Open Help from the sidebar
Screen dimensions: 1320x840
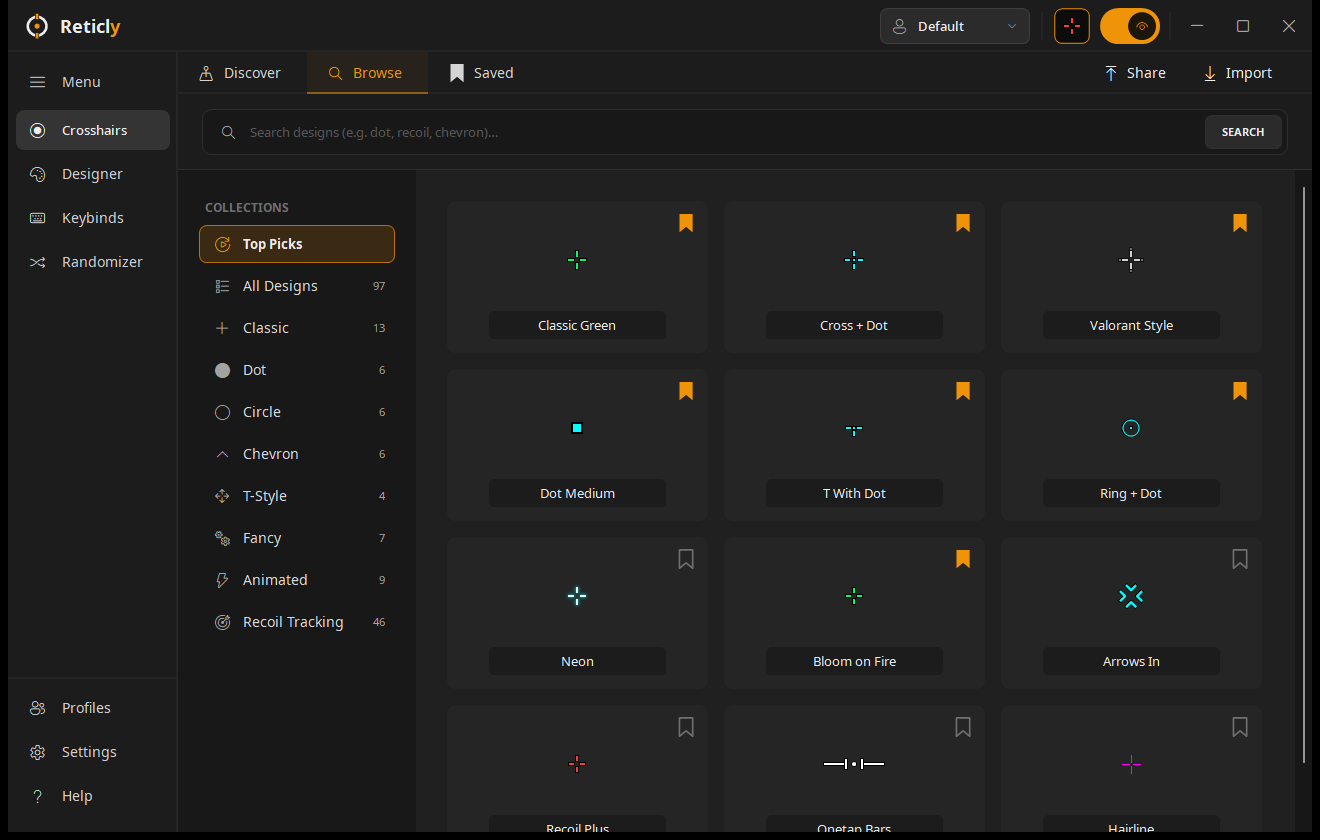(93, 796)
